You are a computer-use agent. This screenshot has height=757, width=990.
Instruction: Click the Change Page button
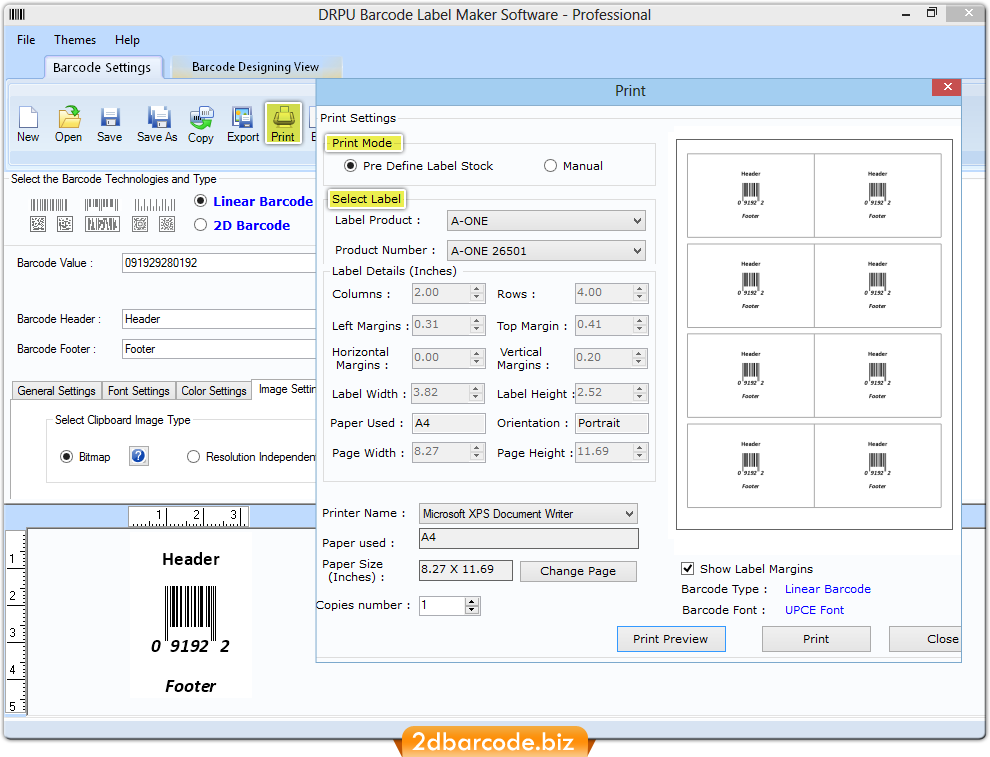[578, 571]
